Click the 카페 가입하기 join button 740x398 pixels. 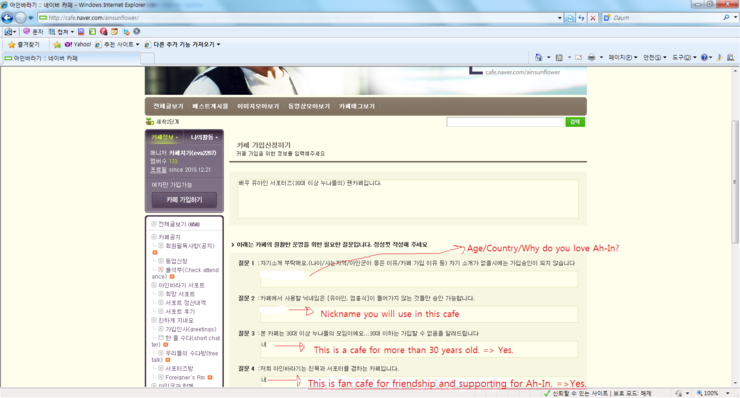[x=184, y=200]
